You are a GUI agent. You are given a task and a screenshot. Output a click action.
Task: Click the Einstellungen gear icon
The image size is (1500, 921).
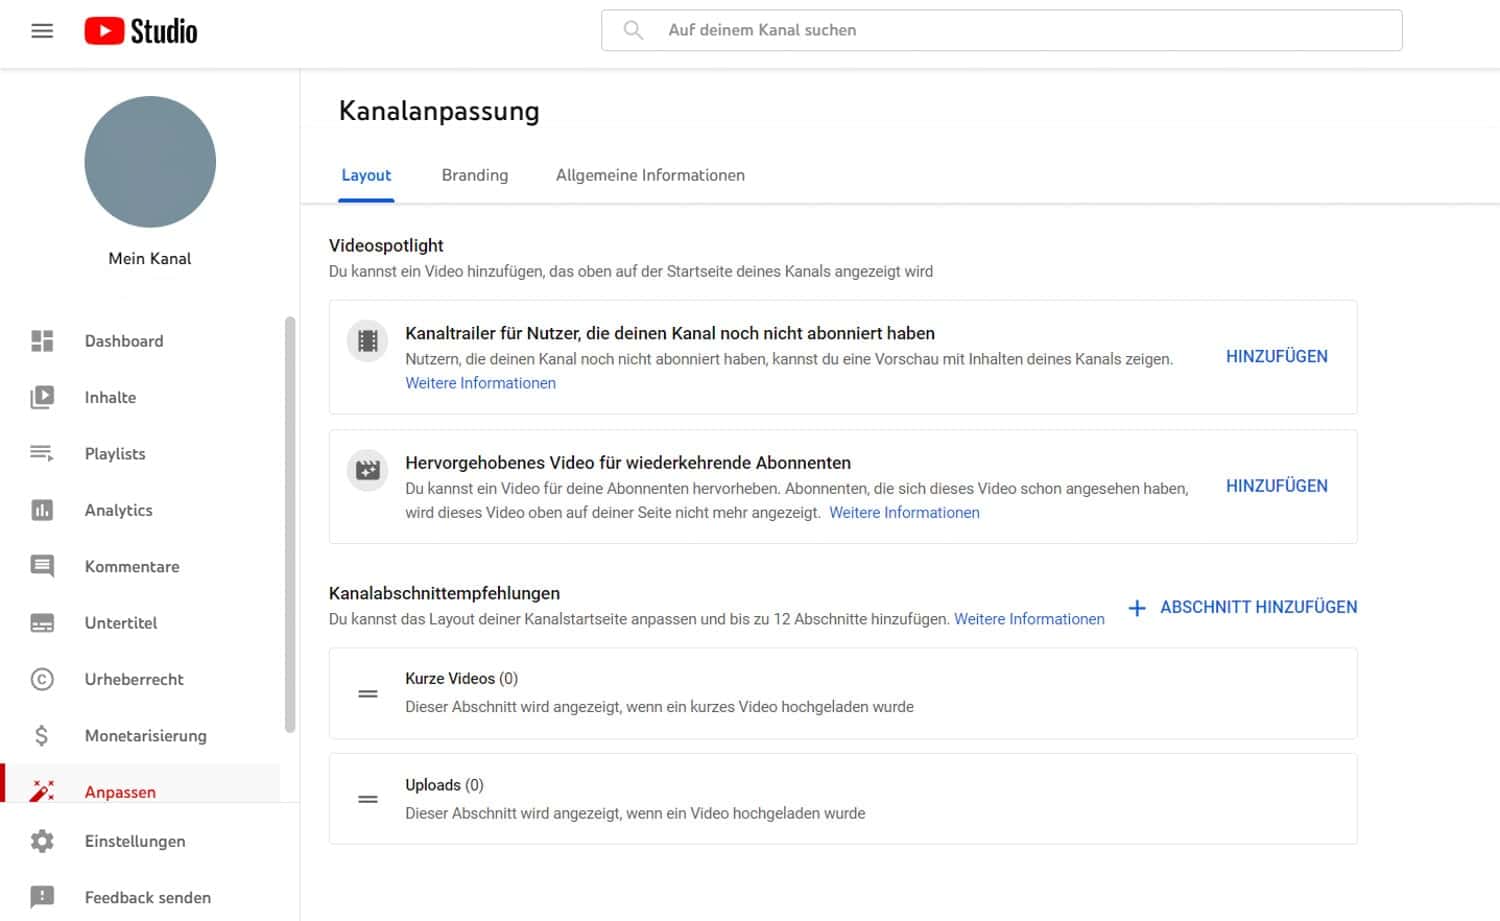tap(42, 841)
